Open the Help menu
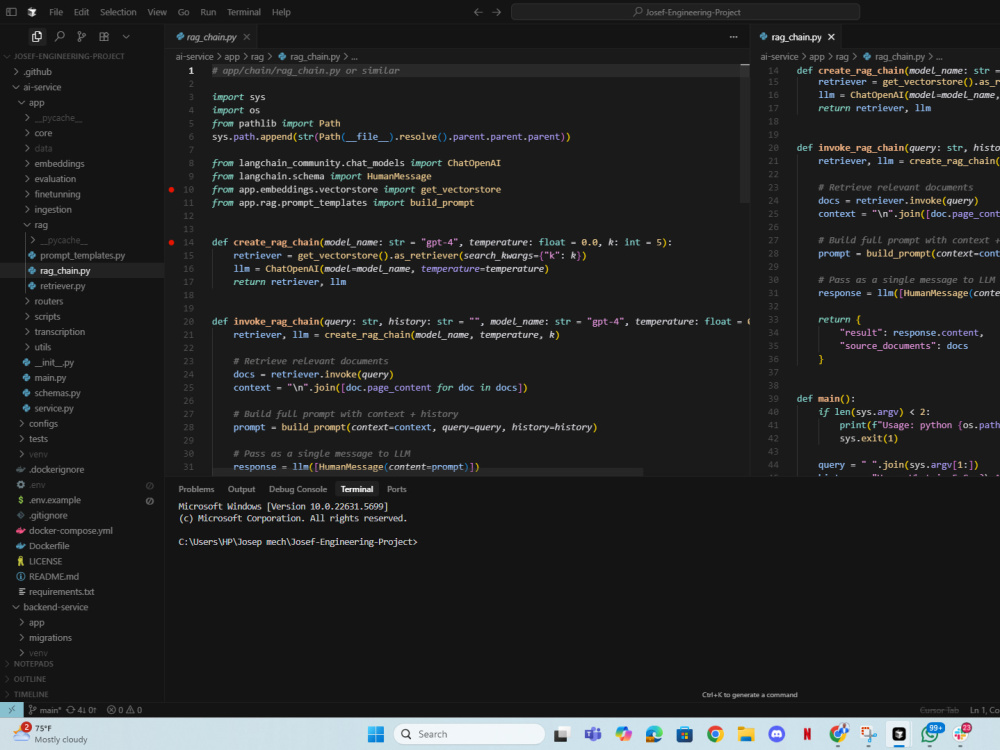This screenshot has width=1000, height=750. (x=281, y=12)
